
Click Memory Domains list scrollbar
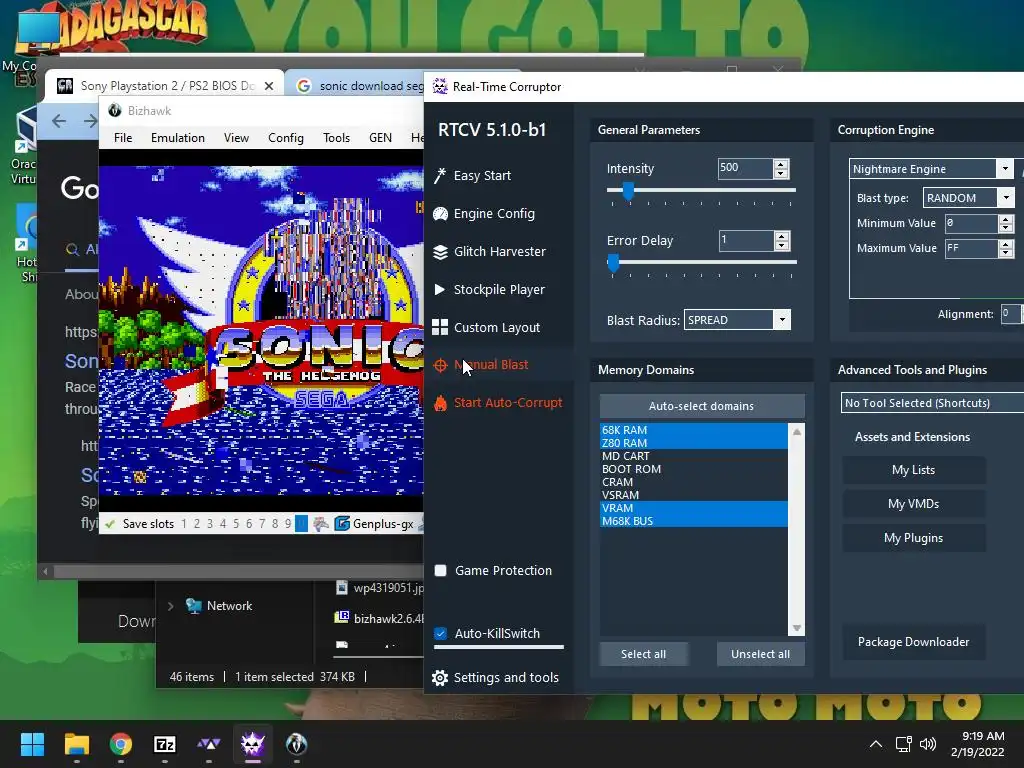[x=796, y=529]
